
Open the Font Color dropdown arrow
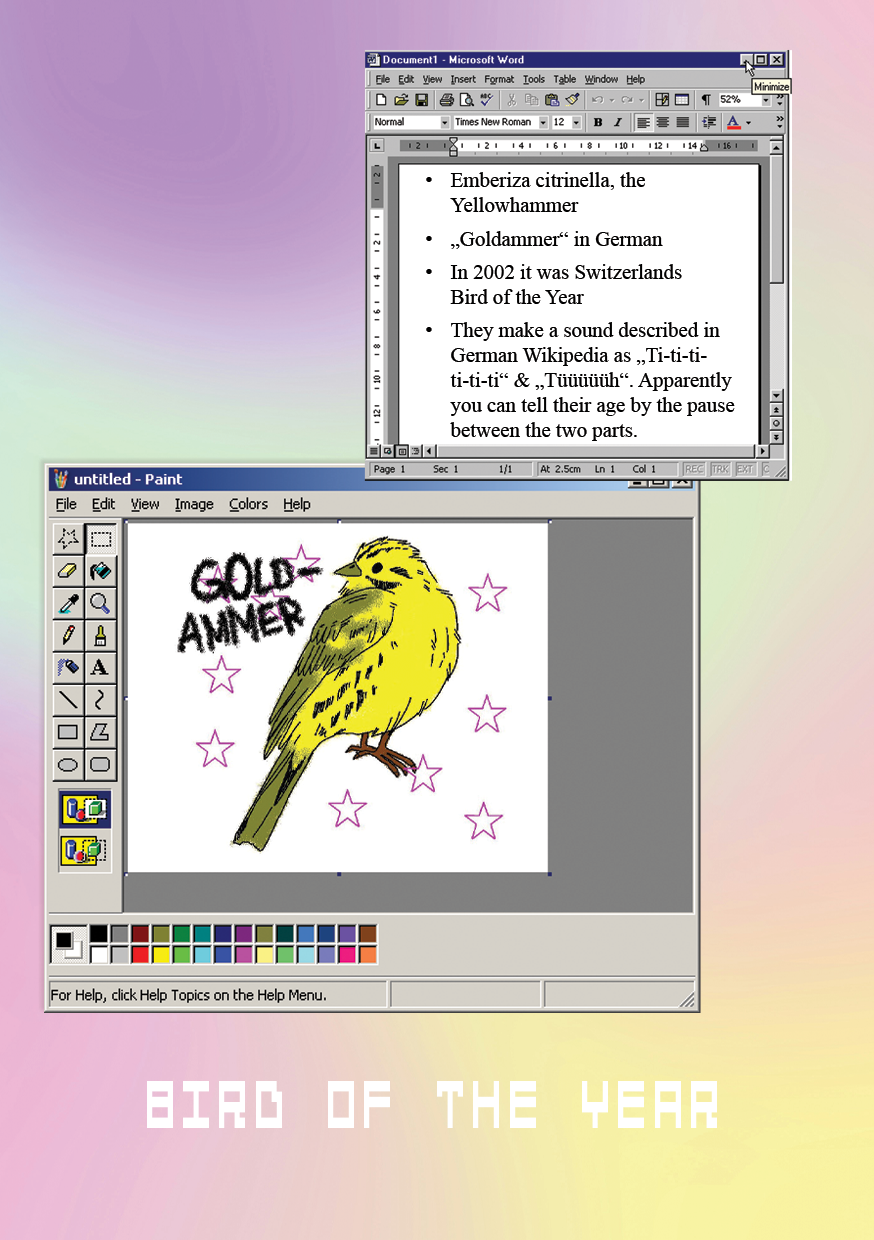tap(749, 122)
